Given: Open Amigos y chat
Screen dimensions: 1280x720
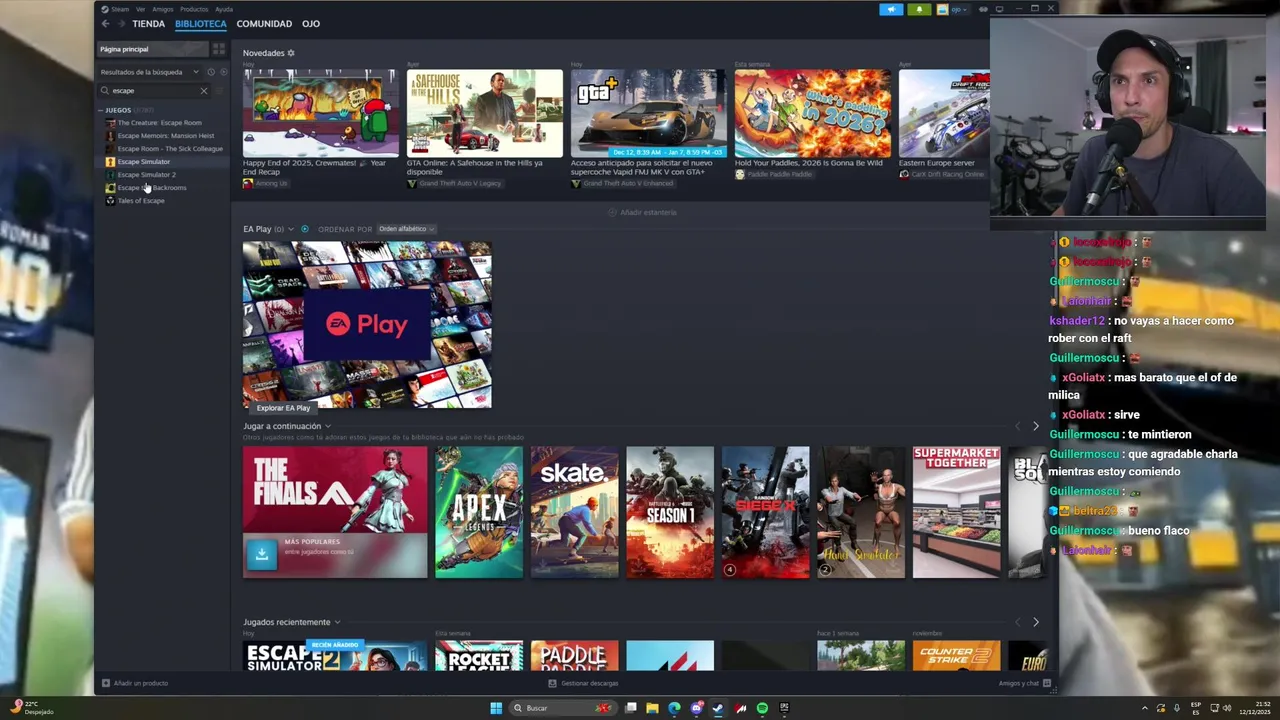Looking at the screenshot, I should pos(1024,683).
